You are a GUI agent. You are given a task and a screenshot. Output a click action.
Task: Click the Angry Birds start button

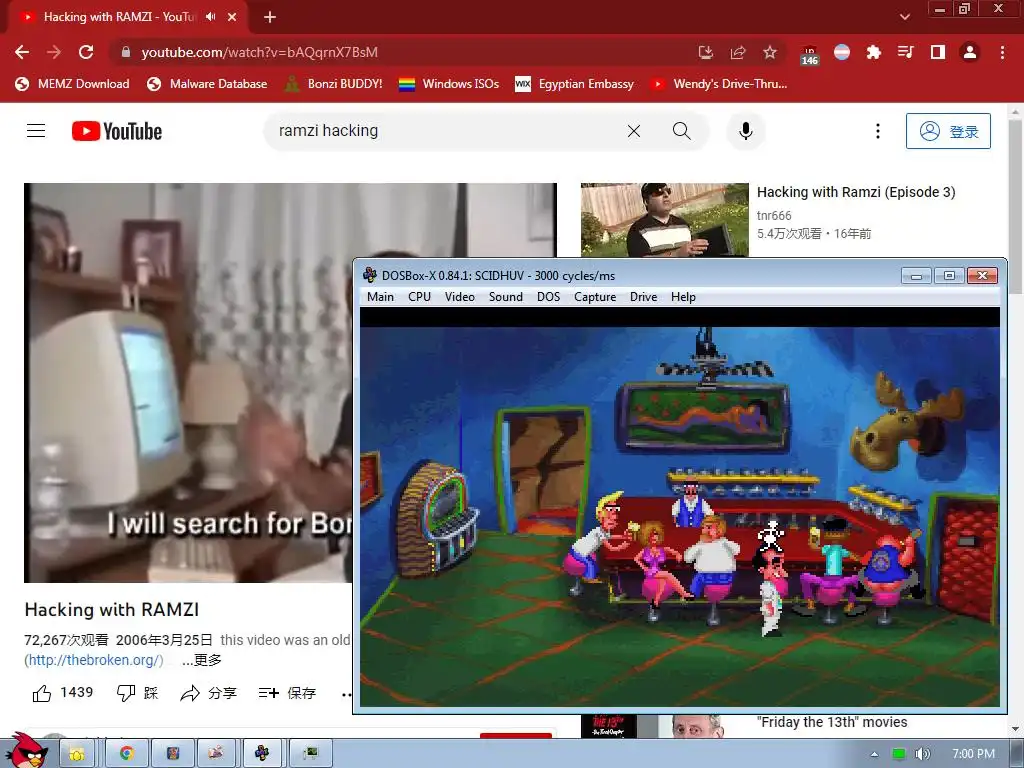tap(26, 750)
